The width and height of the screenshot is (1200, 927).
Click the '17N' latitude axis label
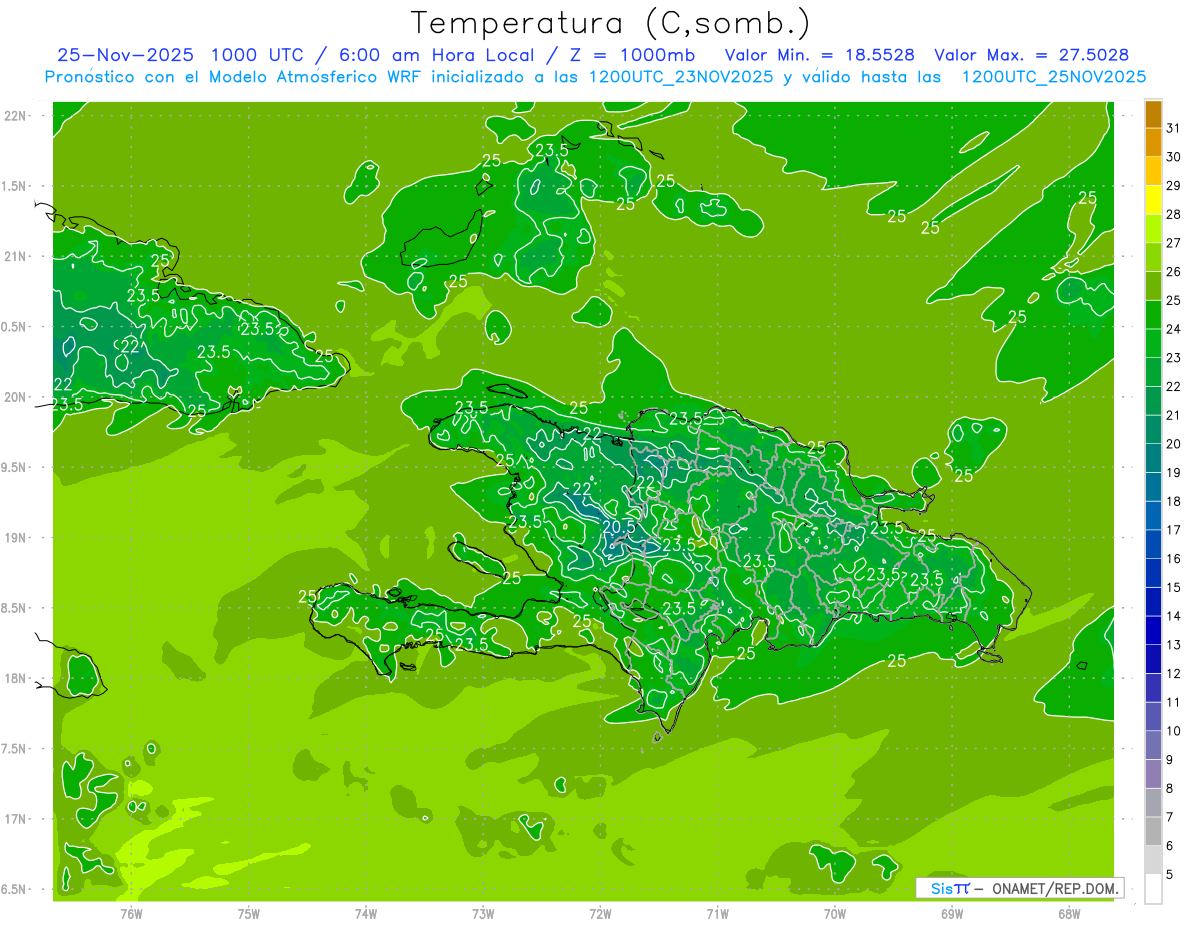(16, 820)
